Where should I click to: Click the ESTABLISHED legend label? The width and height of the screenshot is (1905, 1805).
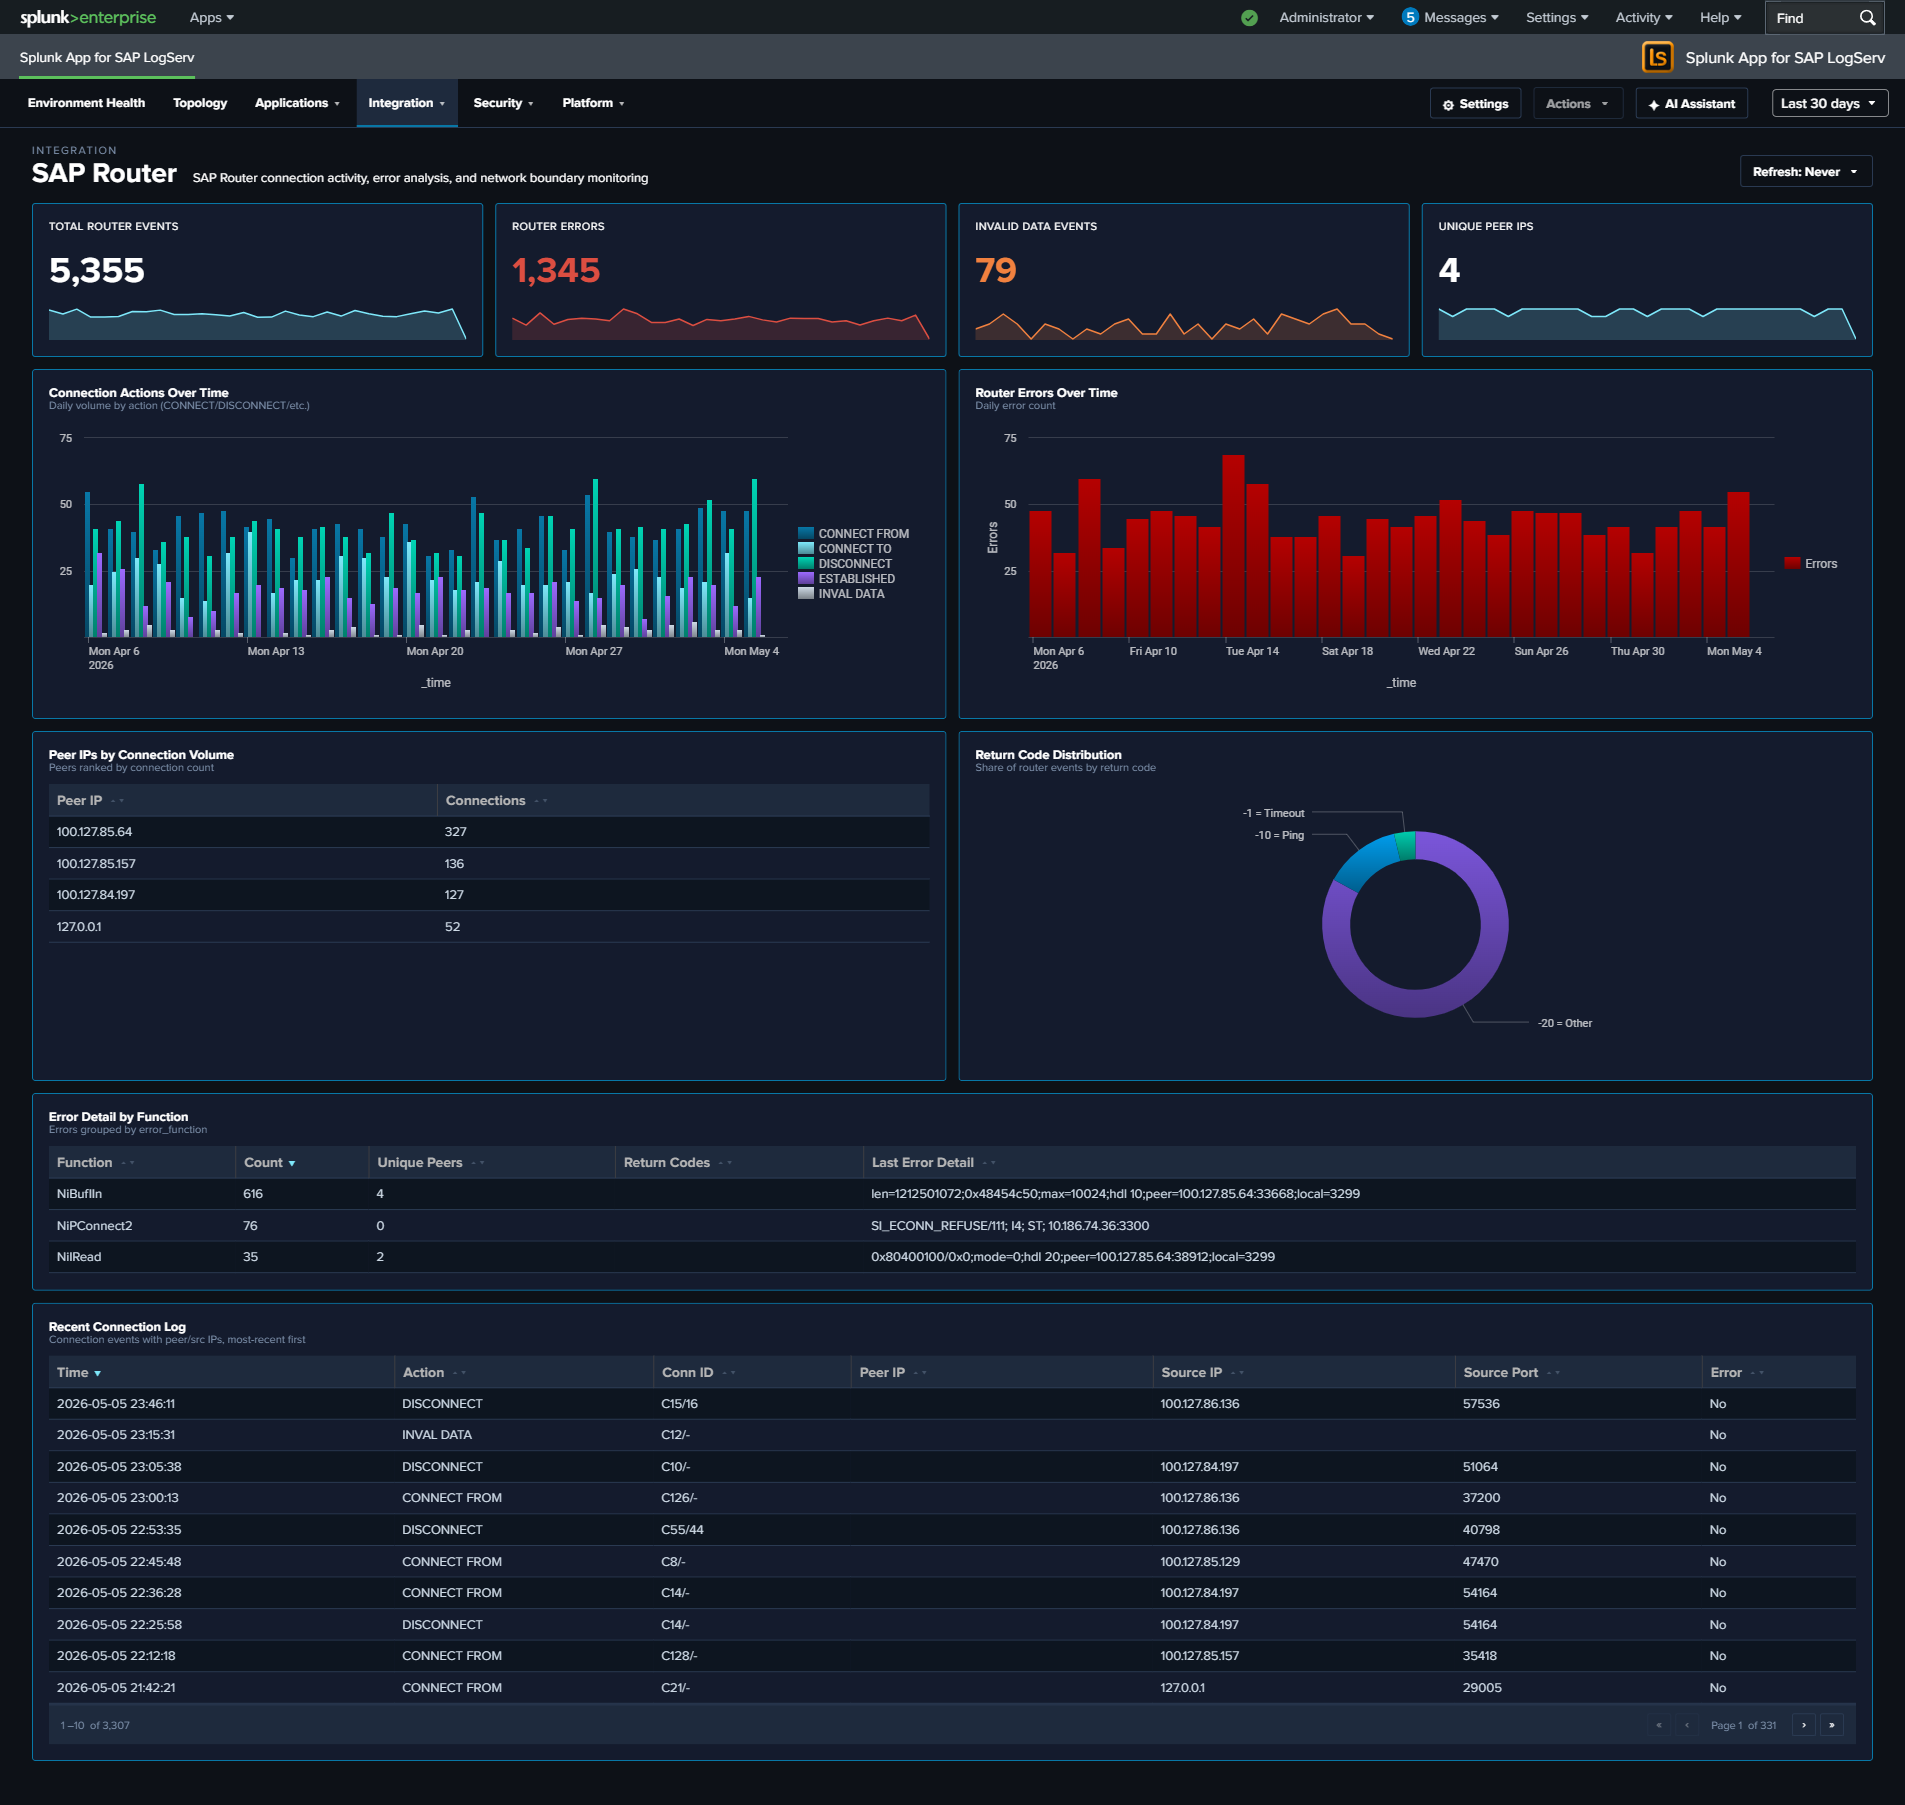tap(857, 579)
